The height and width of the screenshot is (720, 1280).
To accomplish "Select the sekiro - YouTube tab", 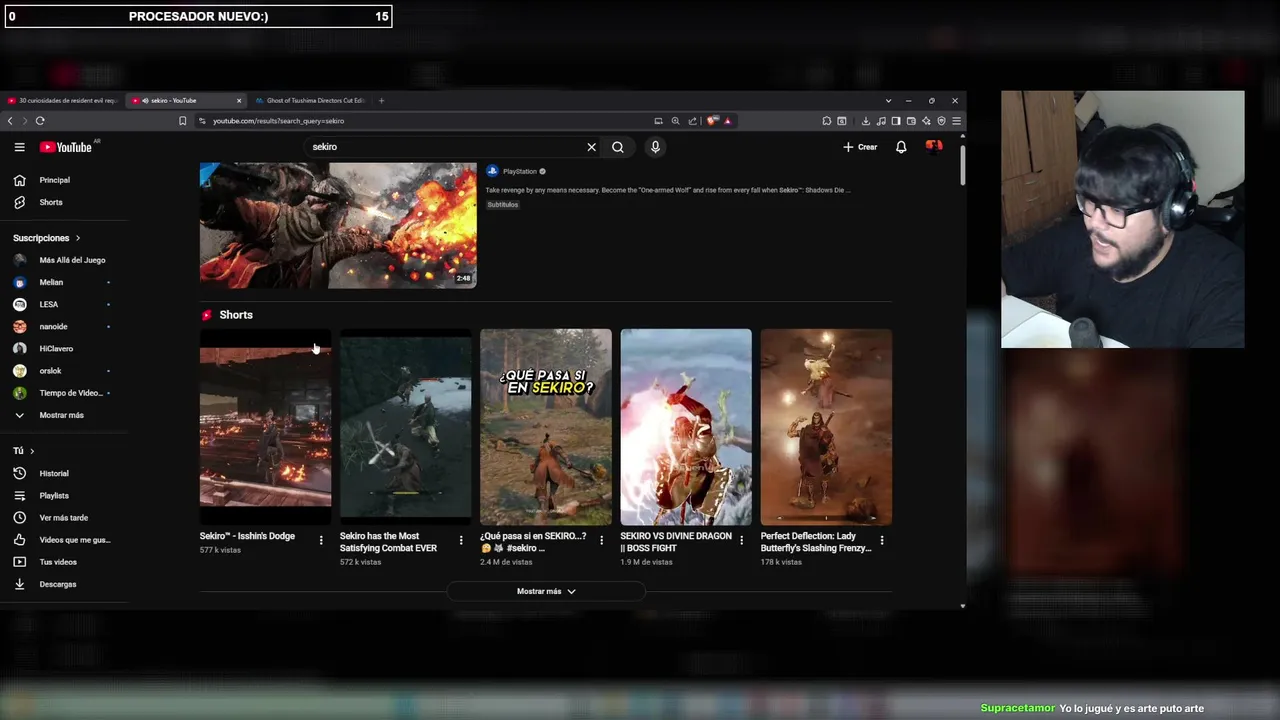I will click(185, 100).
